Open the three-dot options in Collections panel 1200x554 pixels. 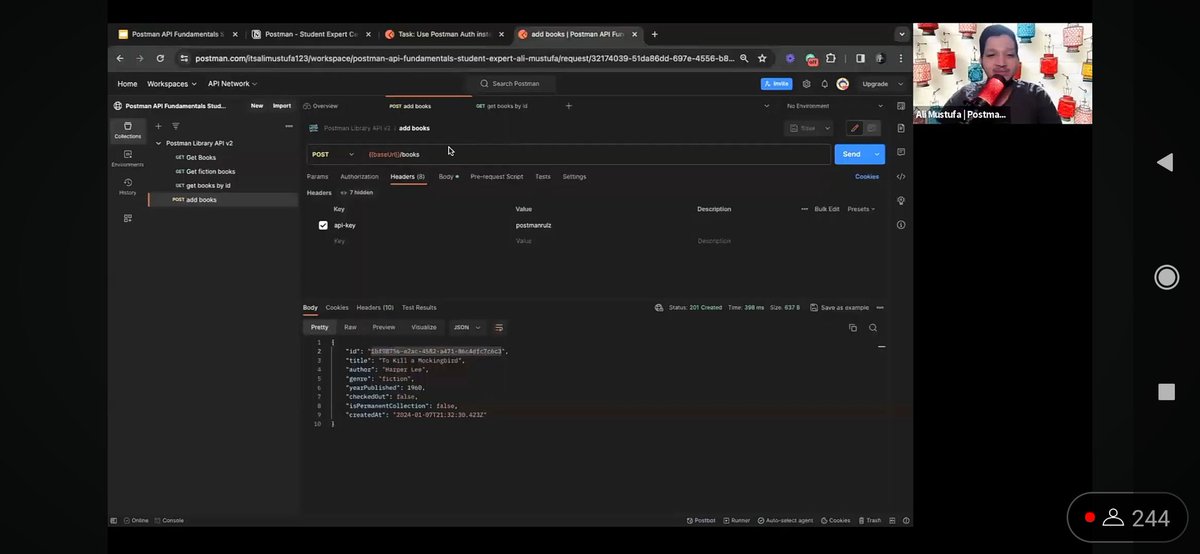click(290, 126)
